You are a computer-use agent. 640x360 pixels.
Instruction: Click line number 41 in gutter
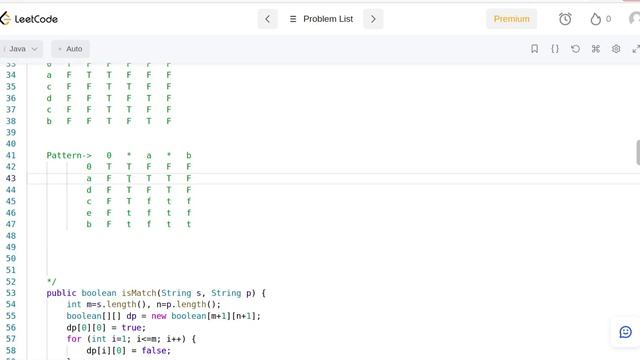click(11, 156)
